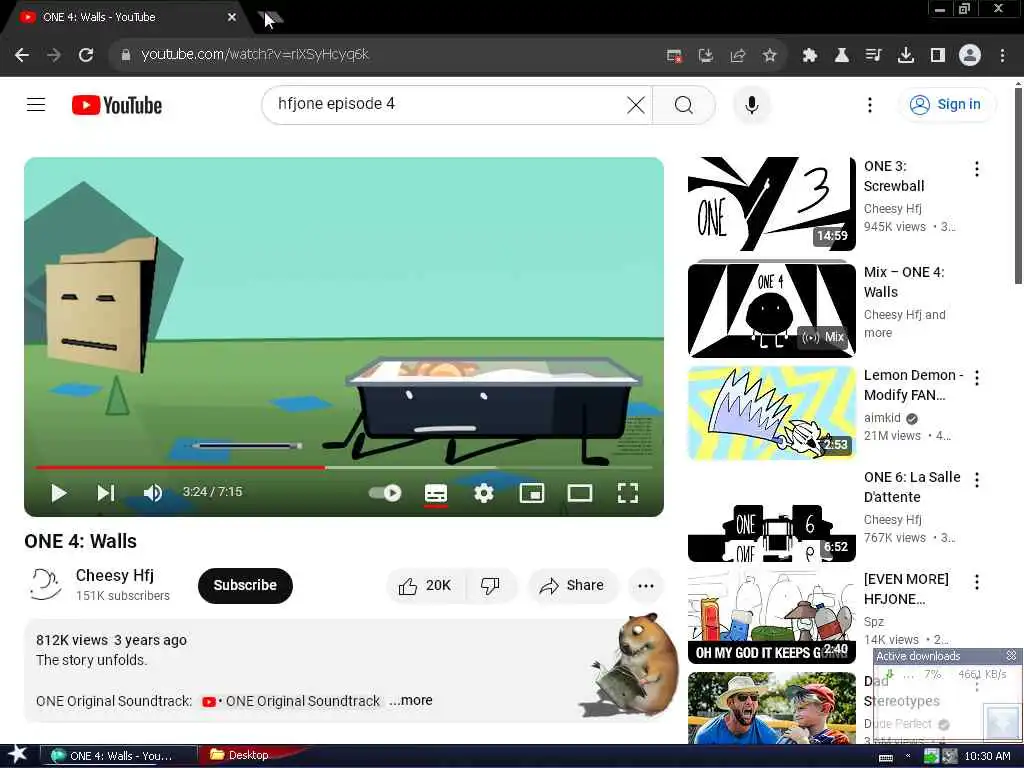1024x768 pixels.
Task: Run the search with magnifier button
Action: tap(684, 104)
